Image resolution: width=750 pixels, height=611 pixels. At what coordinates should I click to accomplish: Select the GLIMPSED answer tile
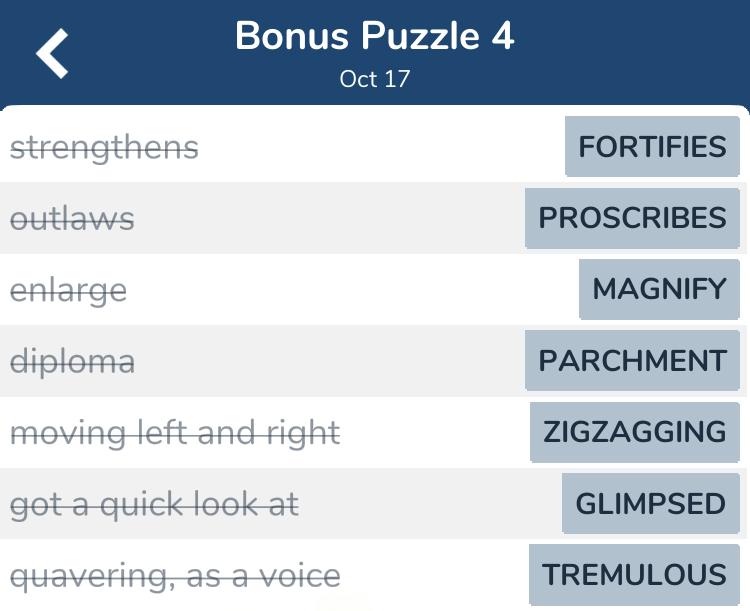(x=651, y=503)
